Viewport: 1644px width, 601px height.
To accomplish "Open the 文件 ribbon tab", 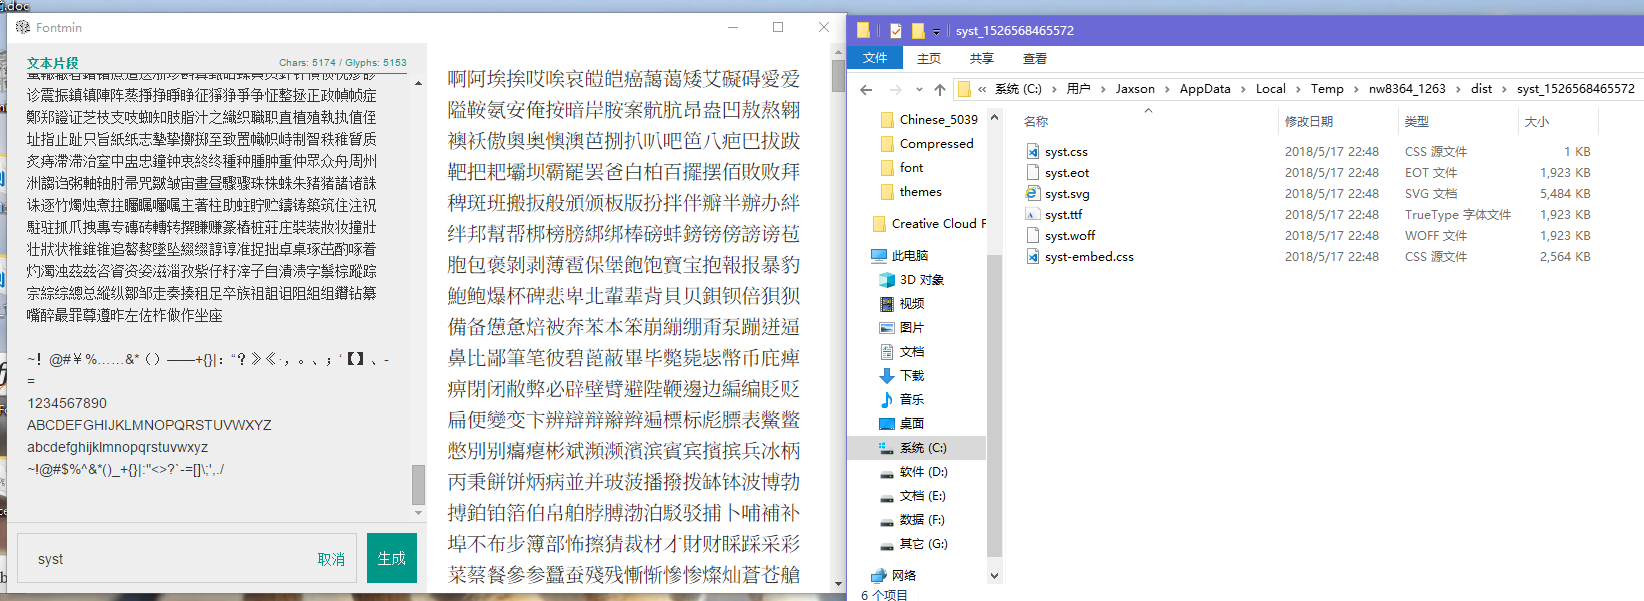I will coord(875,58).
